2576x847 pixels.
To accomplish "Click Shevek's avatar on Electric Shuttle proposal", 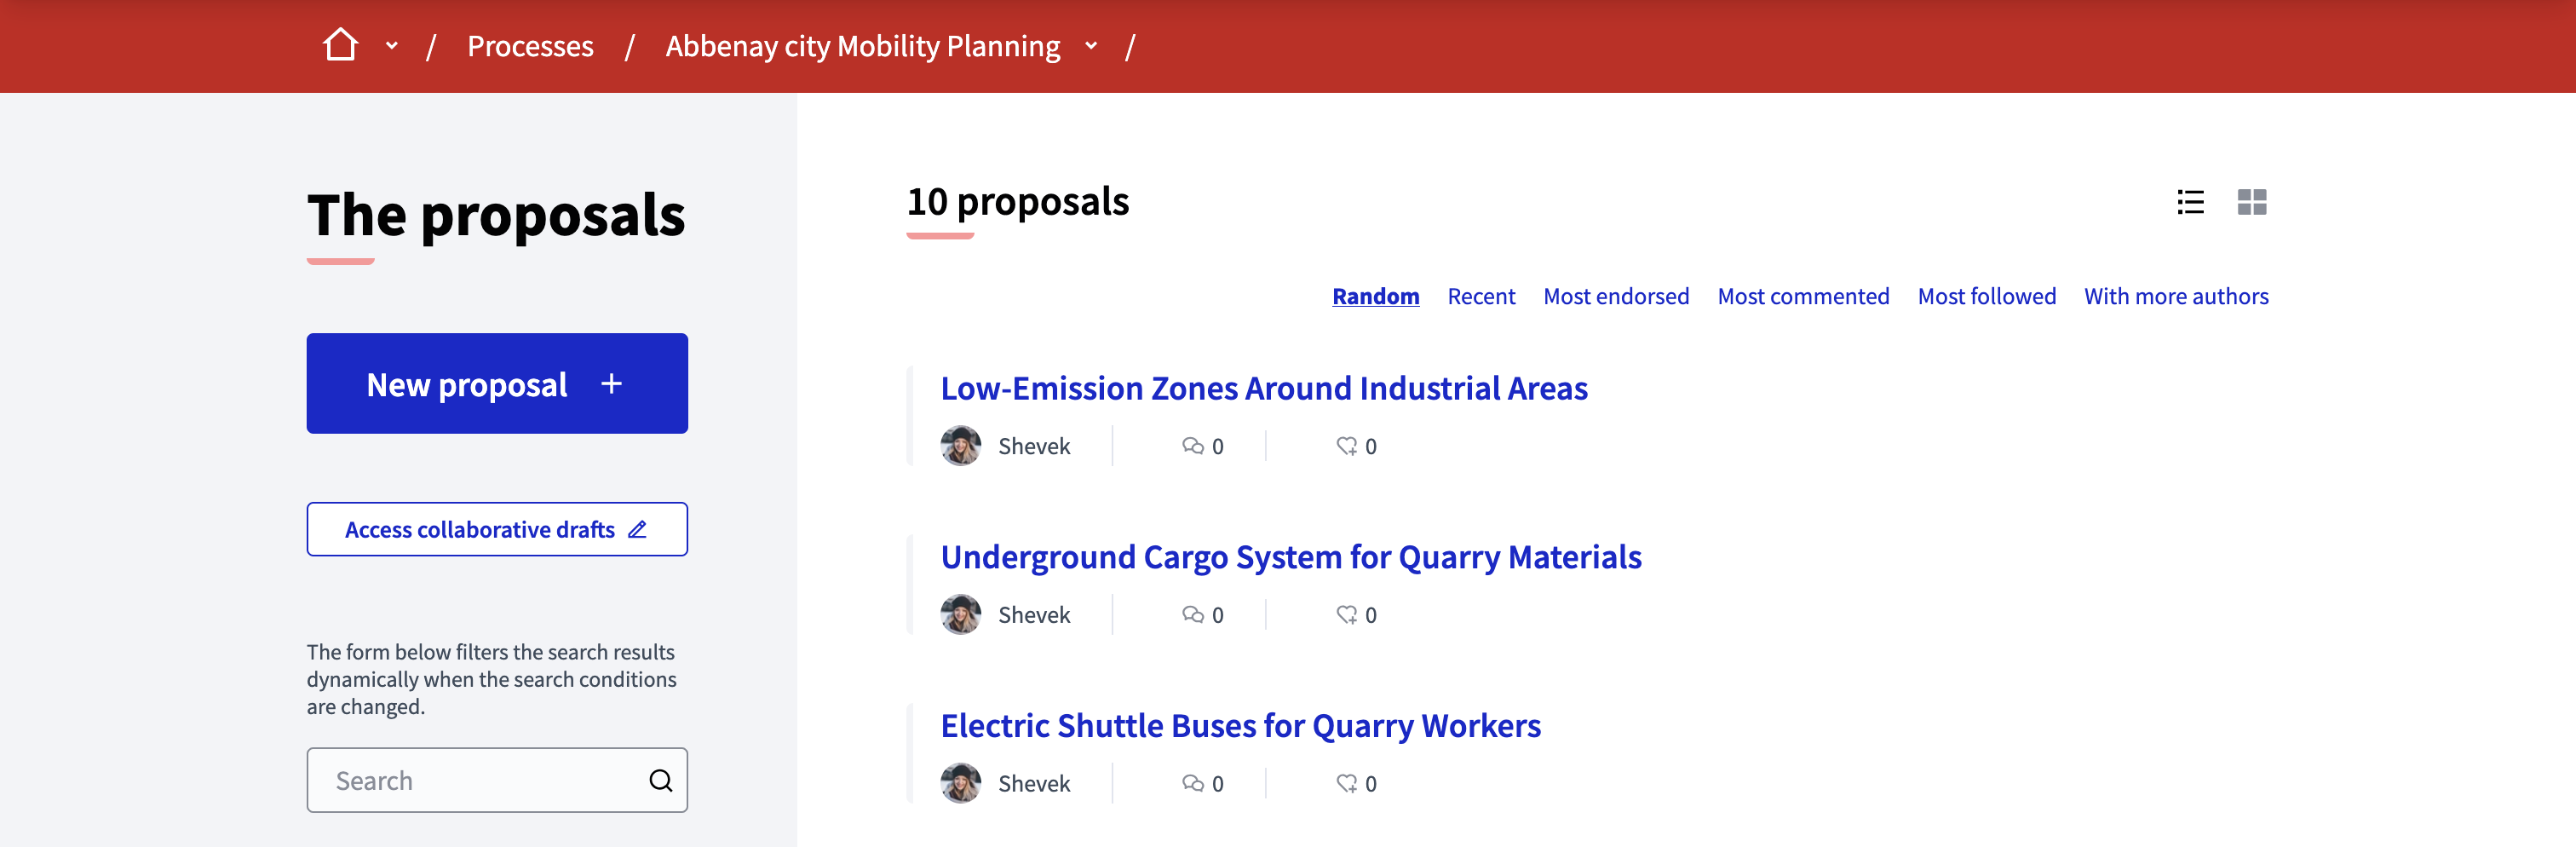I will pos(961,783).
